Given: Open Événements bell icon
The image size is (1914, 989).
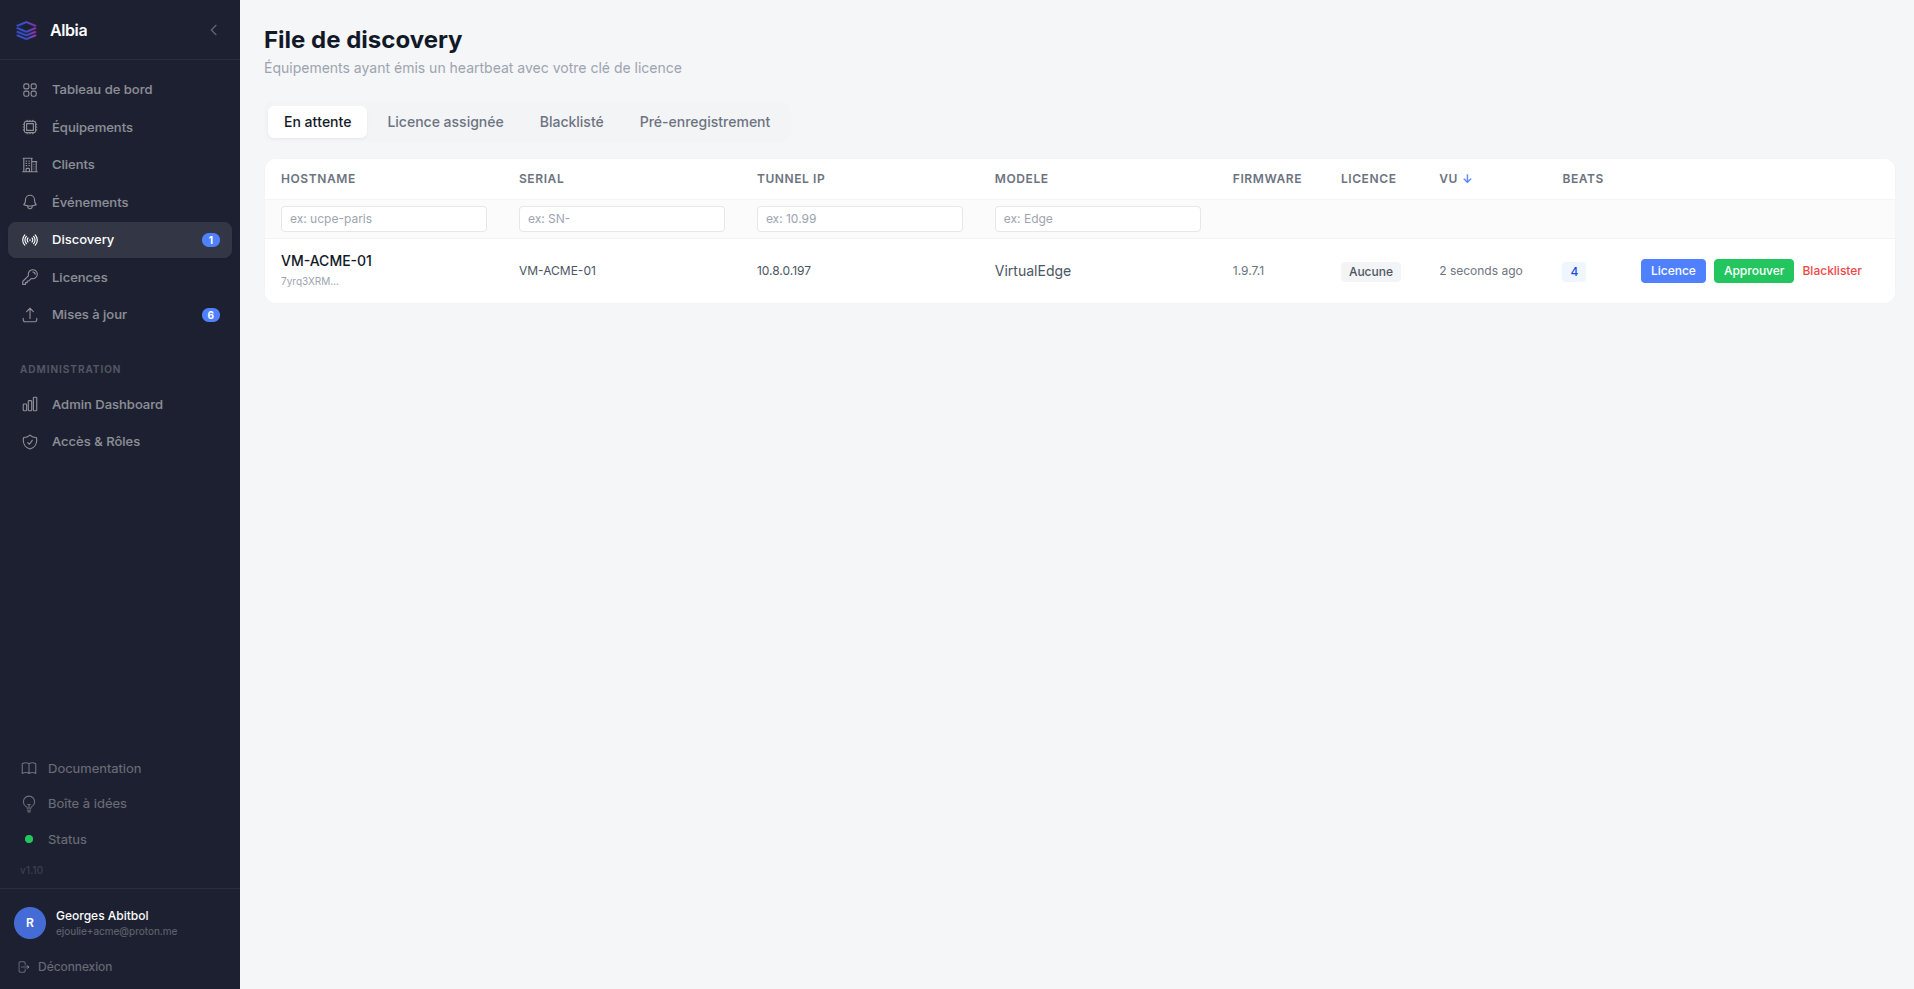Looking at the screenshot, I should (30, 202).
